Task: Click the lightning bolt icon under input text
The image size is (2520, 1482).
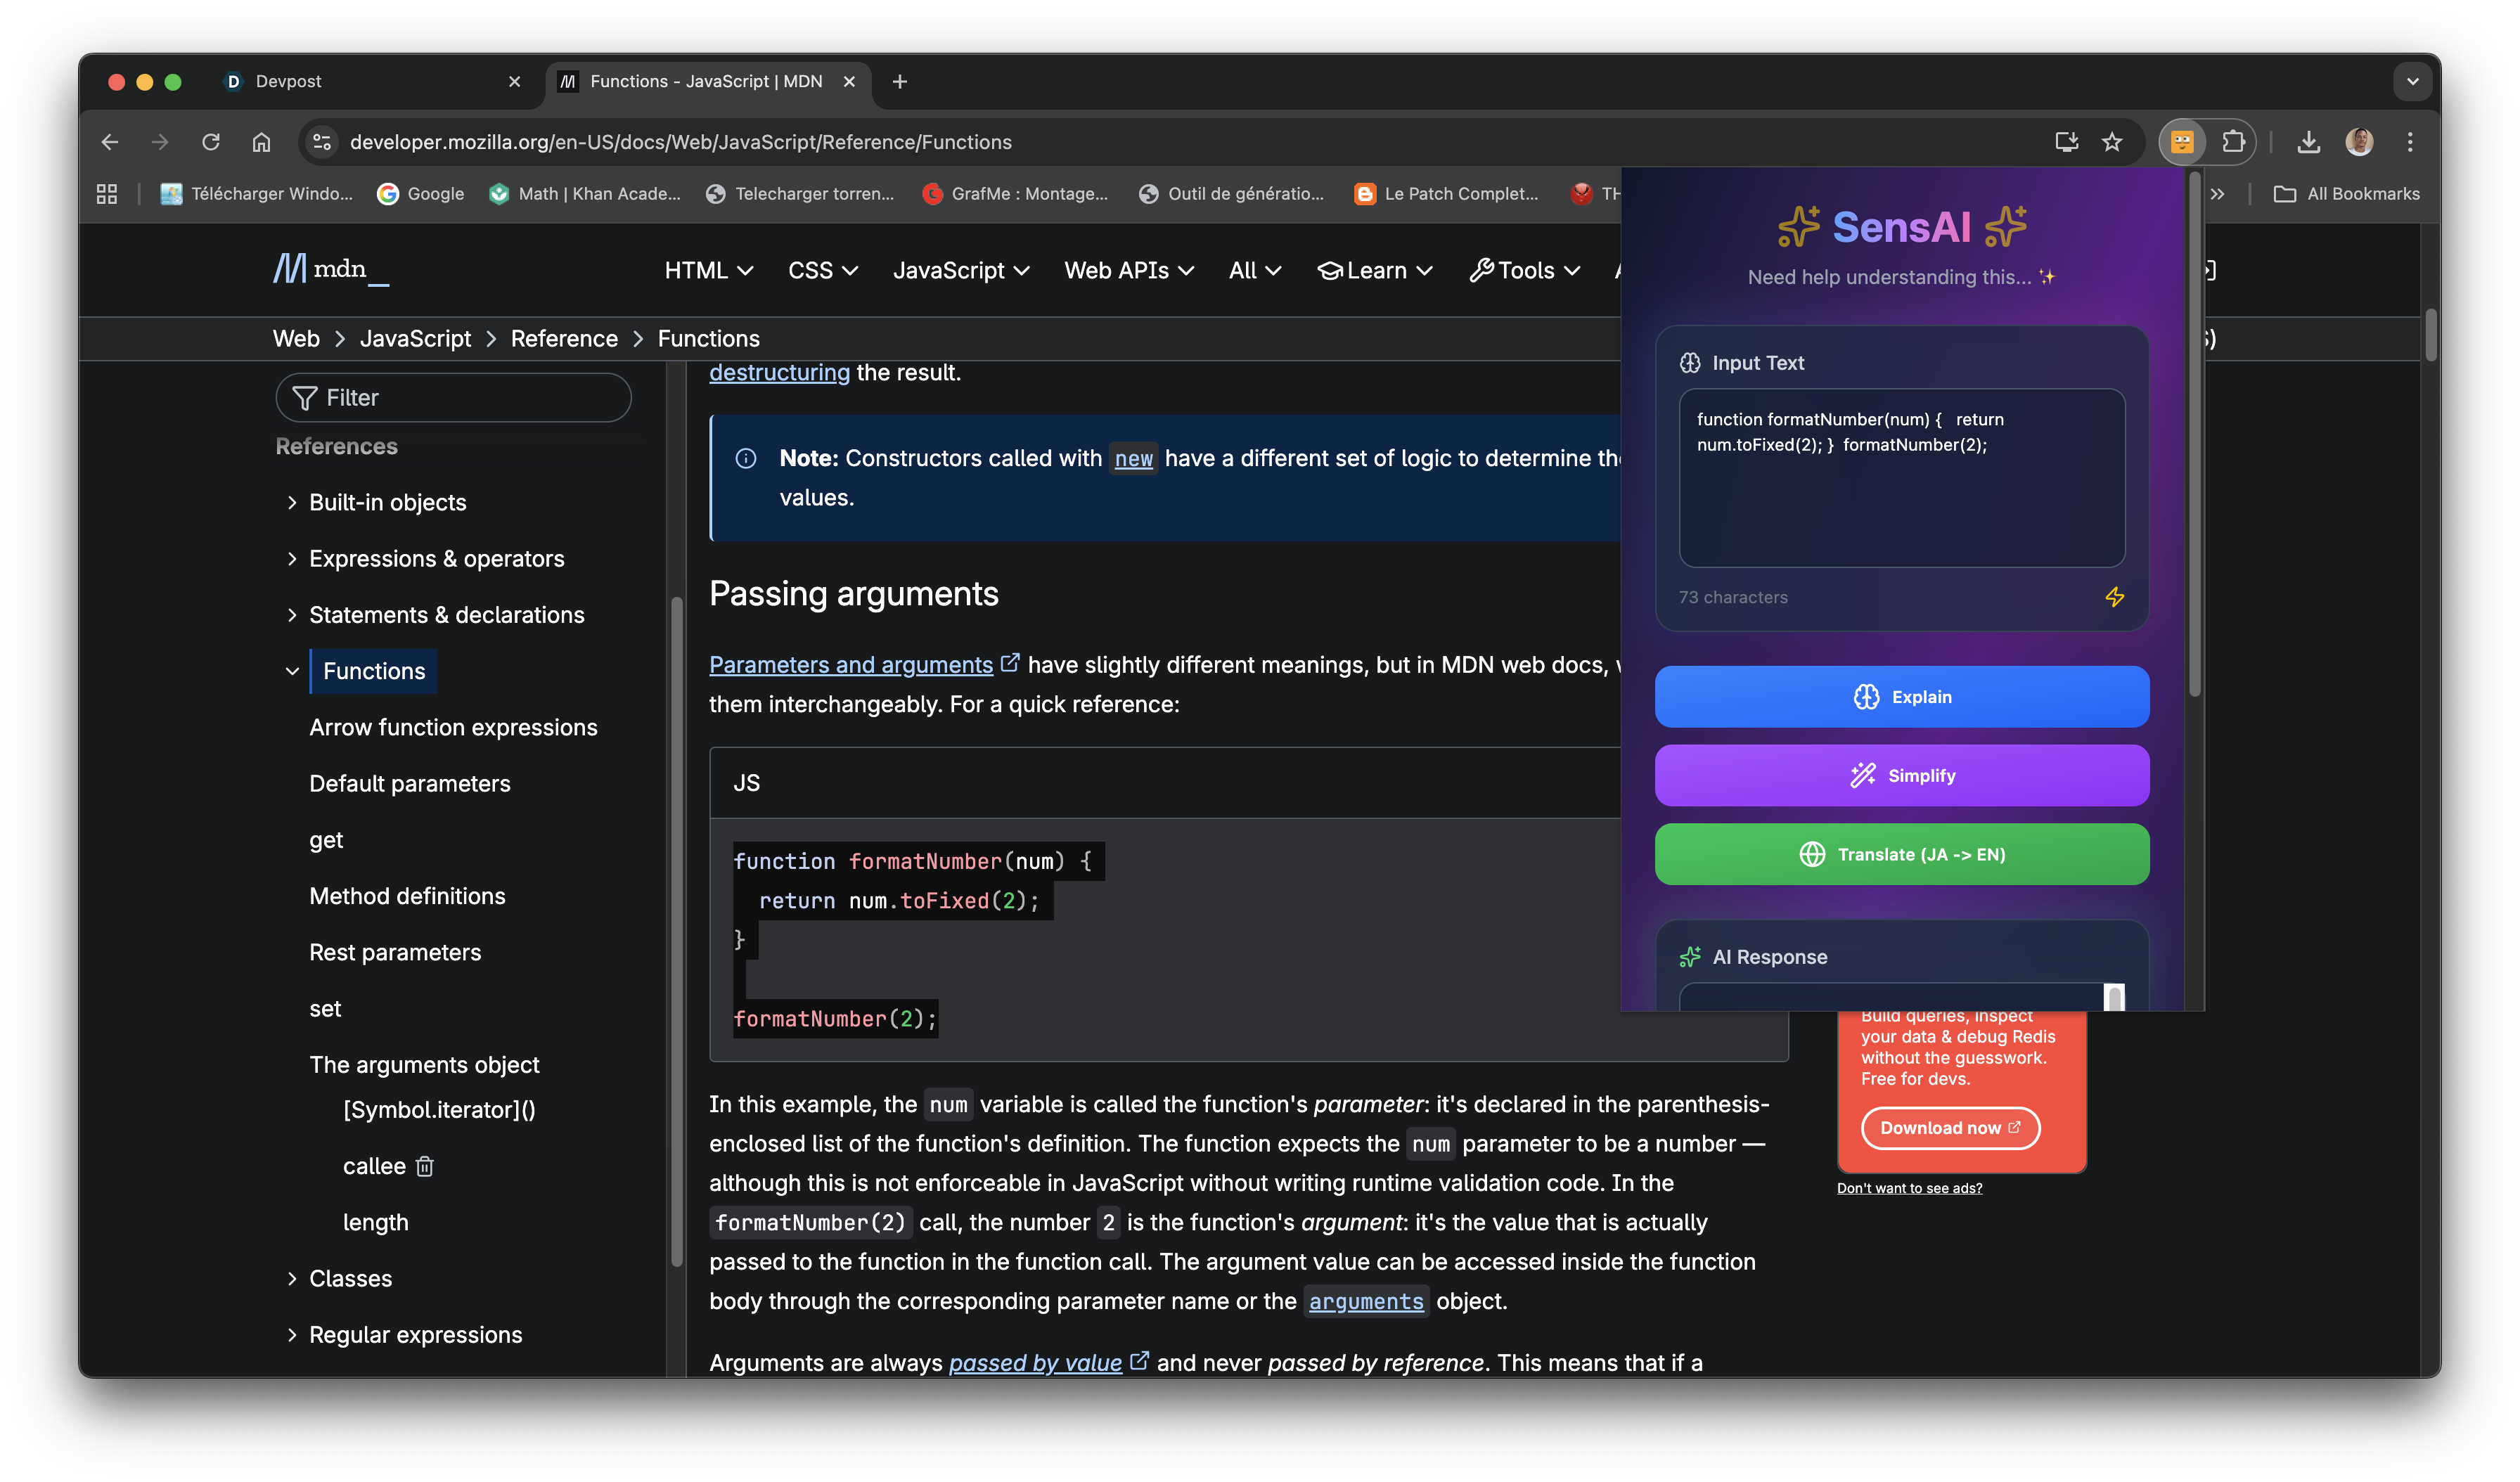Action: coord(2114,597)
